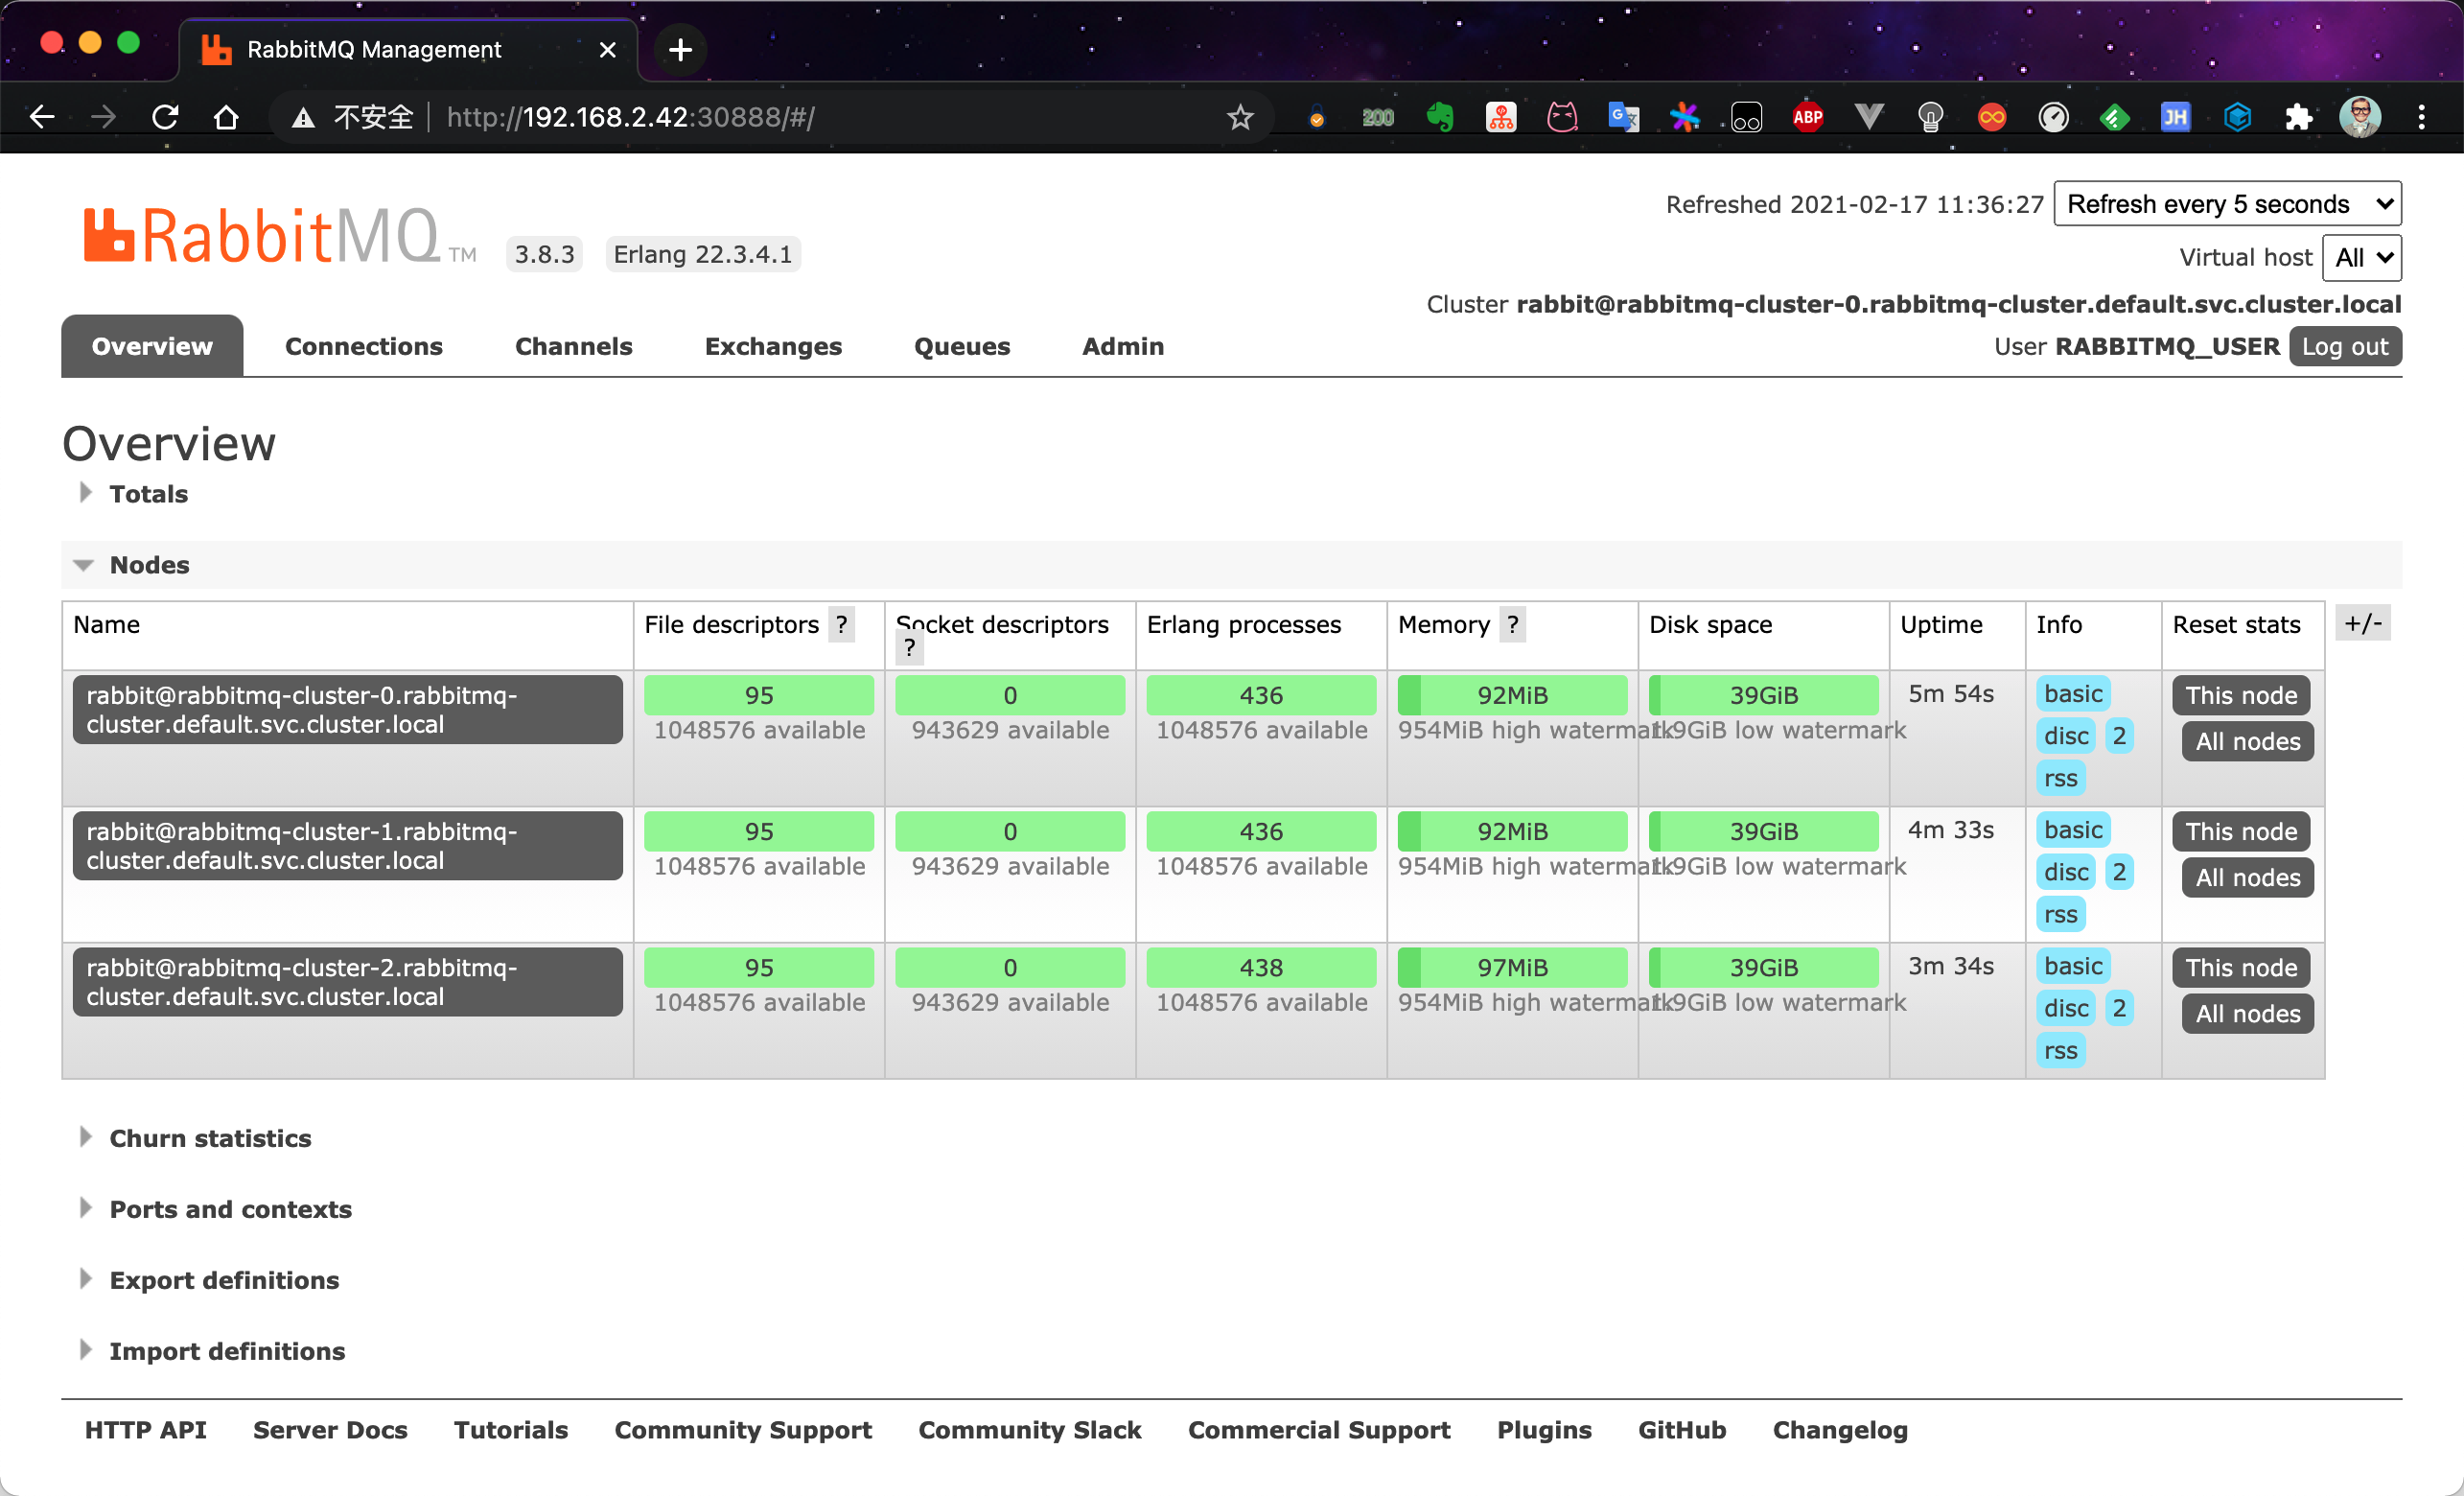Reset stats for cluster-0 This node
Viewport: 2464px width, 1496px height.
coord(2241,695)
